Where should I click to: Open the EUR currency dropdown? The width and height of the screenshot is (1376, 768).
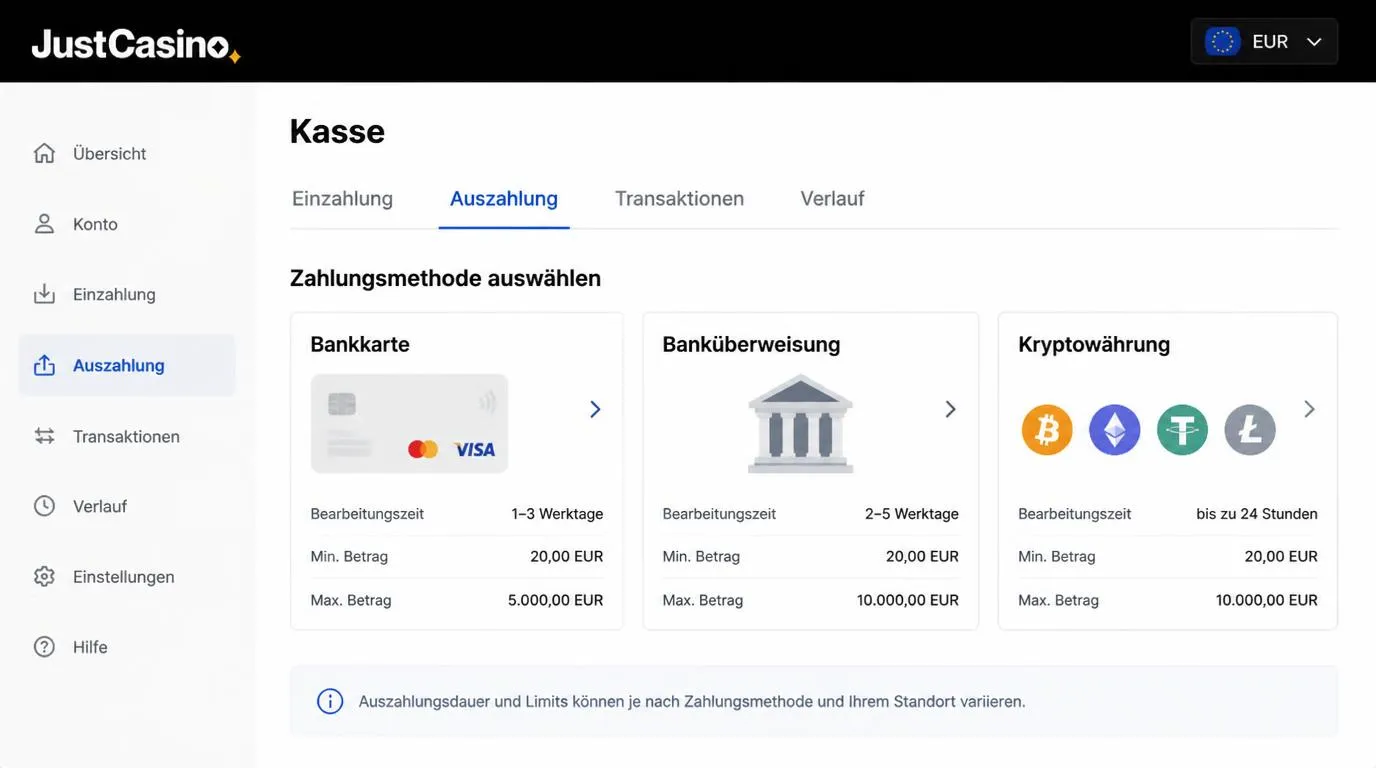[x=1264, y=42]
